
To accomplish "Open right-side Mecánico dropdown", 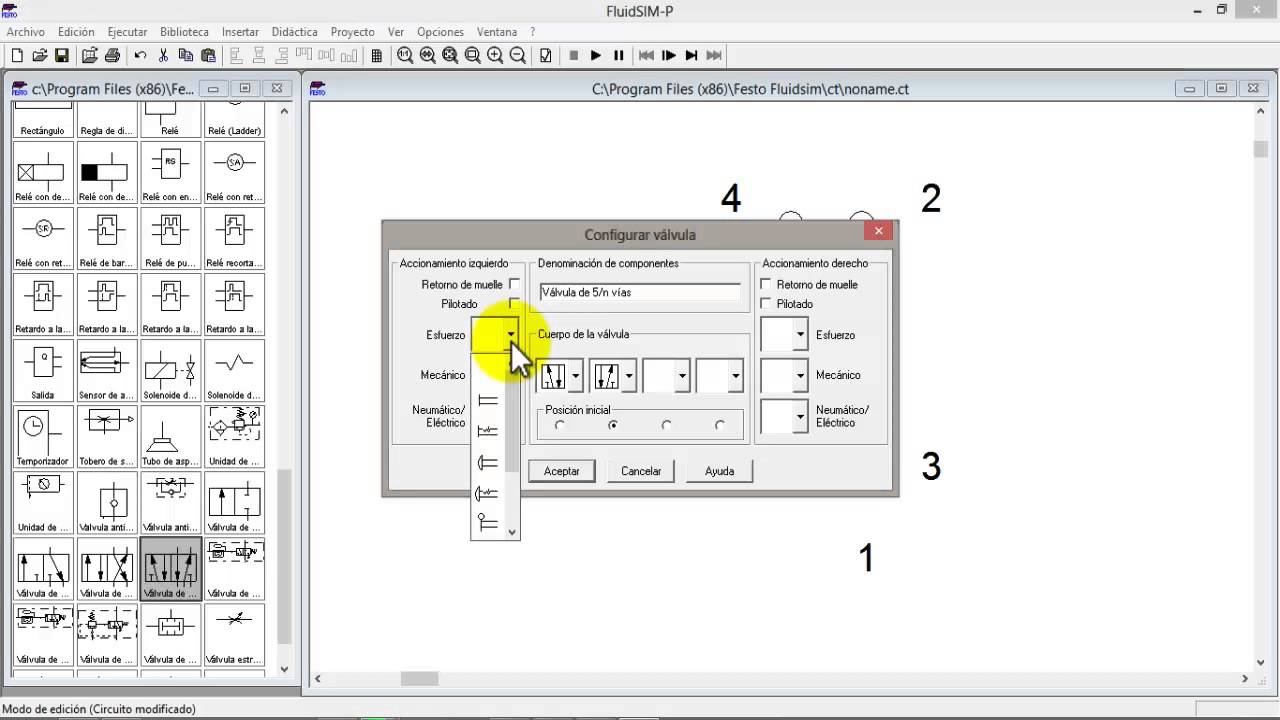I will click(x=800, y=376).
